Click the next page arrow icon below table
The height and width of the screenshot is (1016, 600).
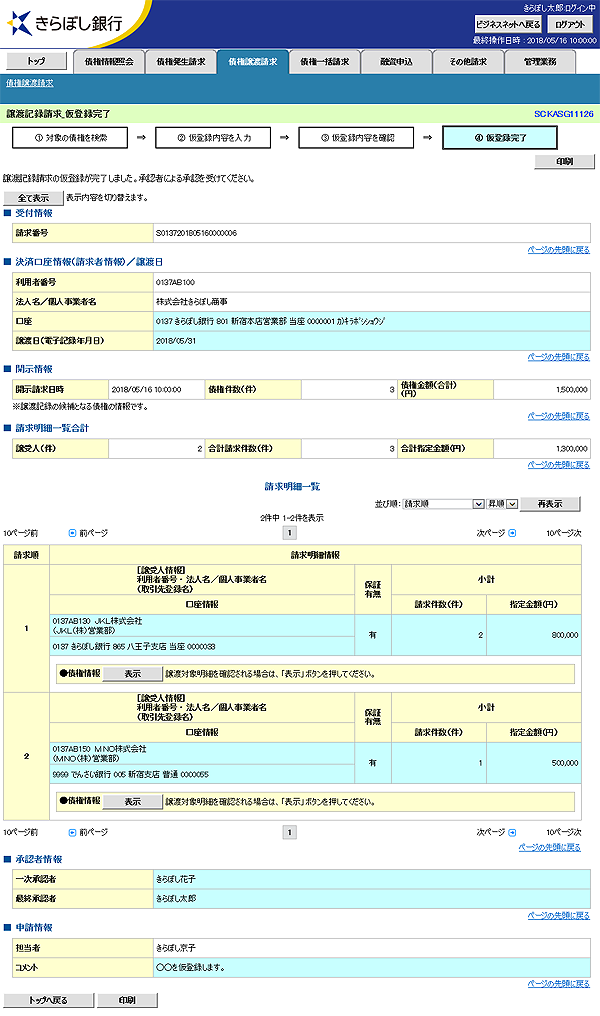tap(513, 833)
